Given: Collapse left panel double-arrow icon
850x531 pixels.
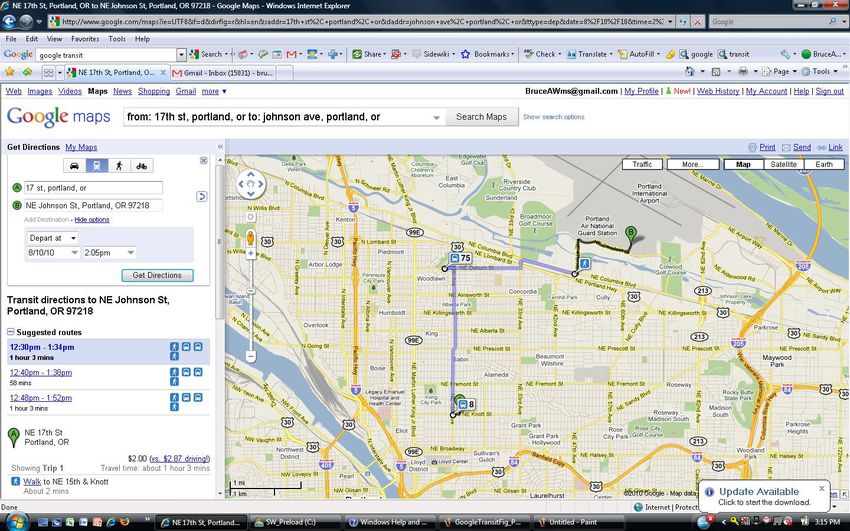Looking at the screenshot, I should pos(220,147).
